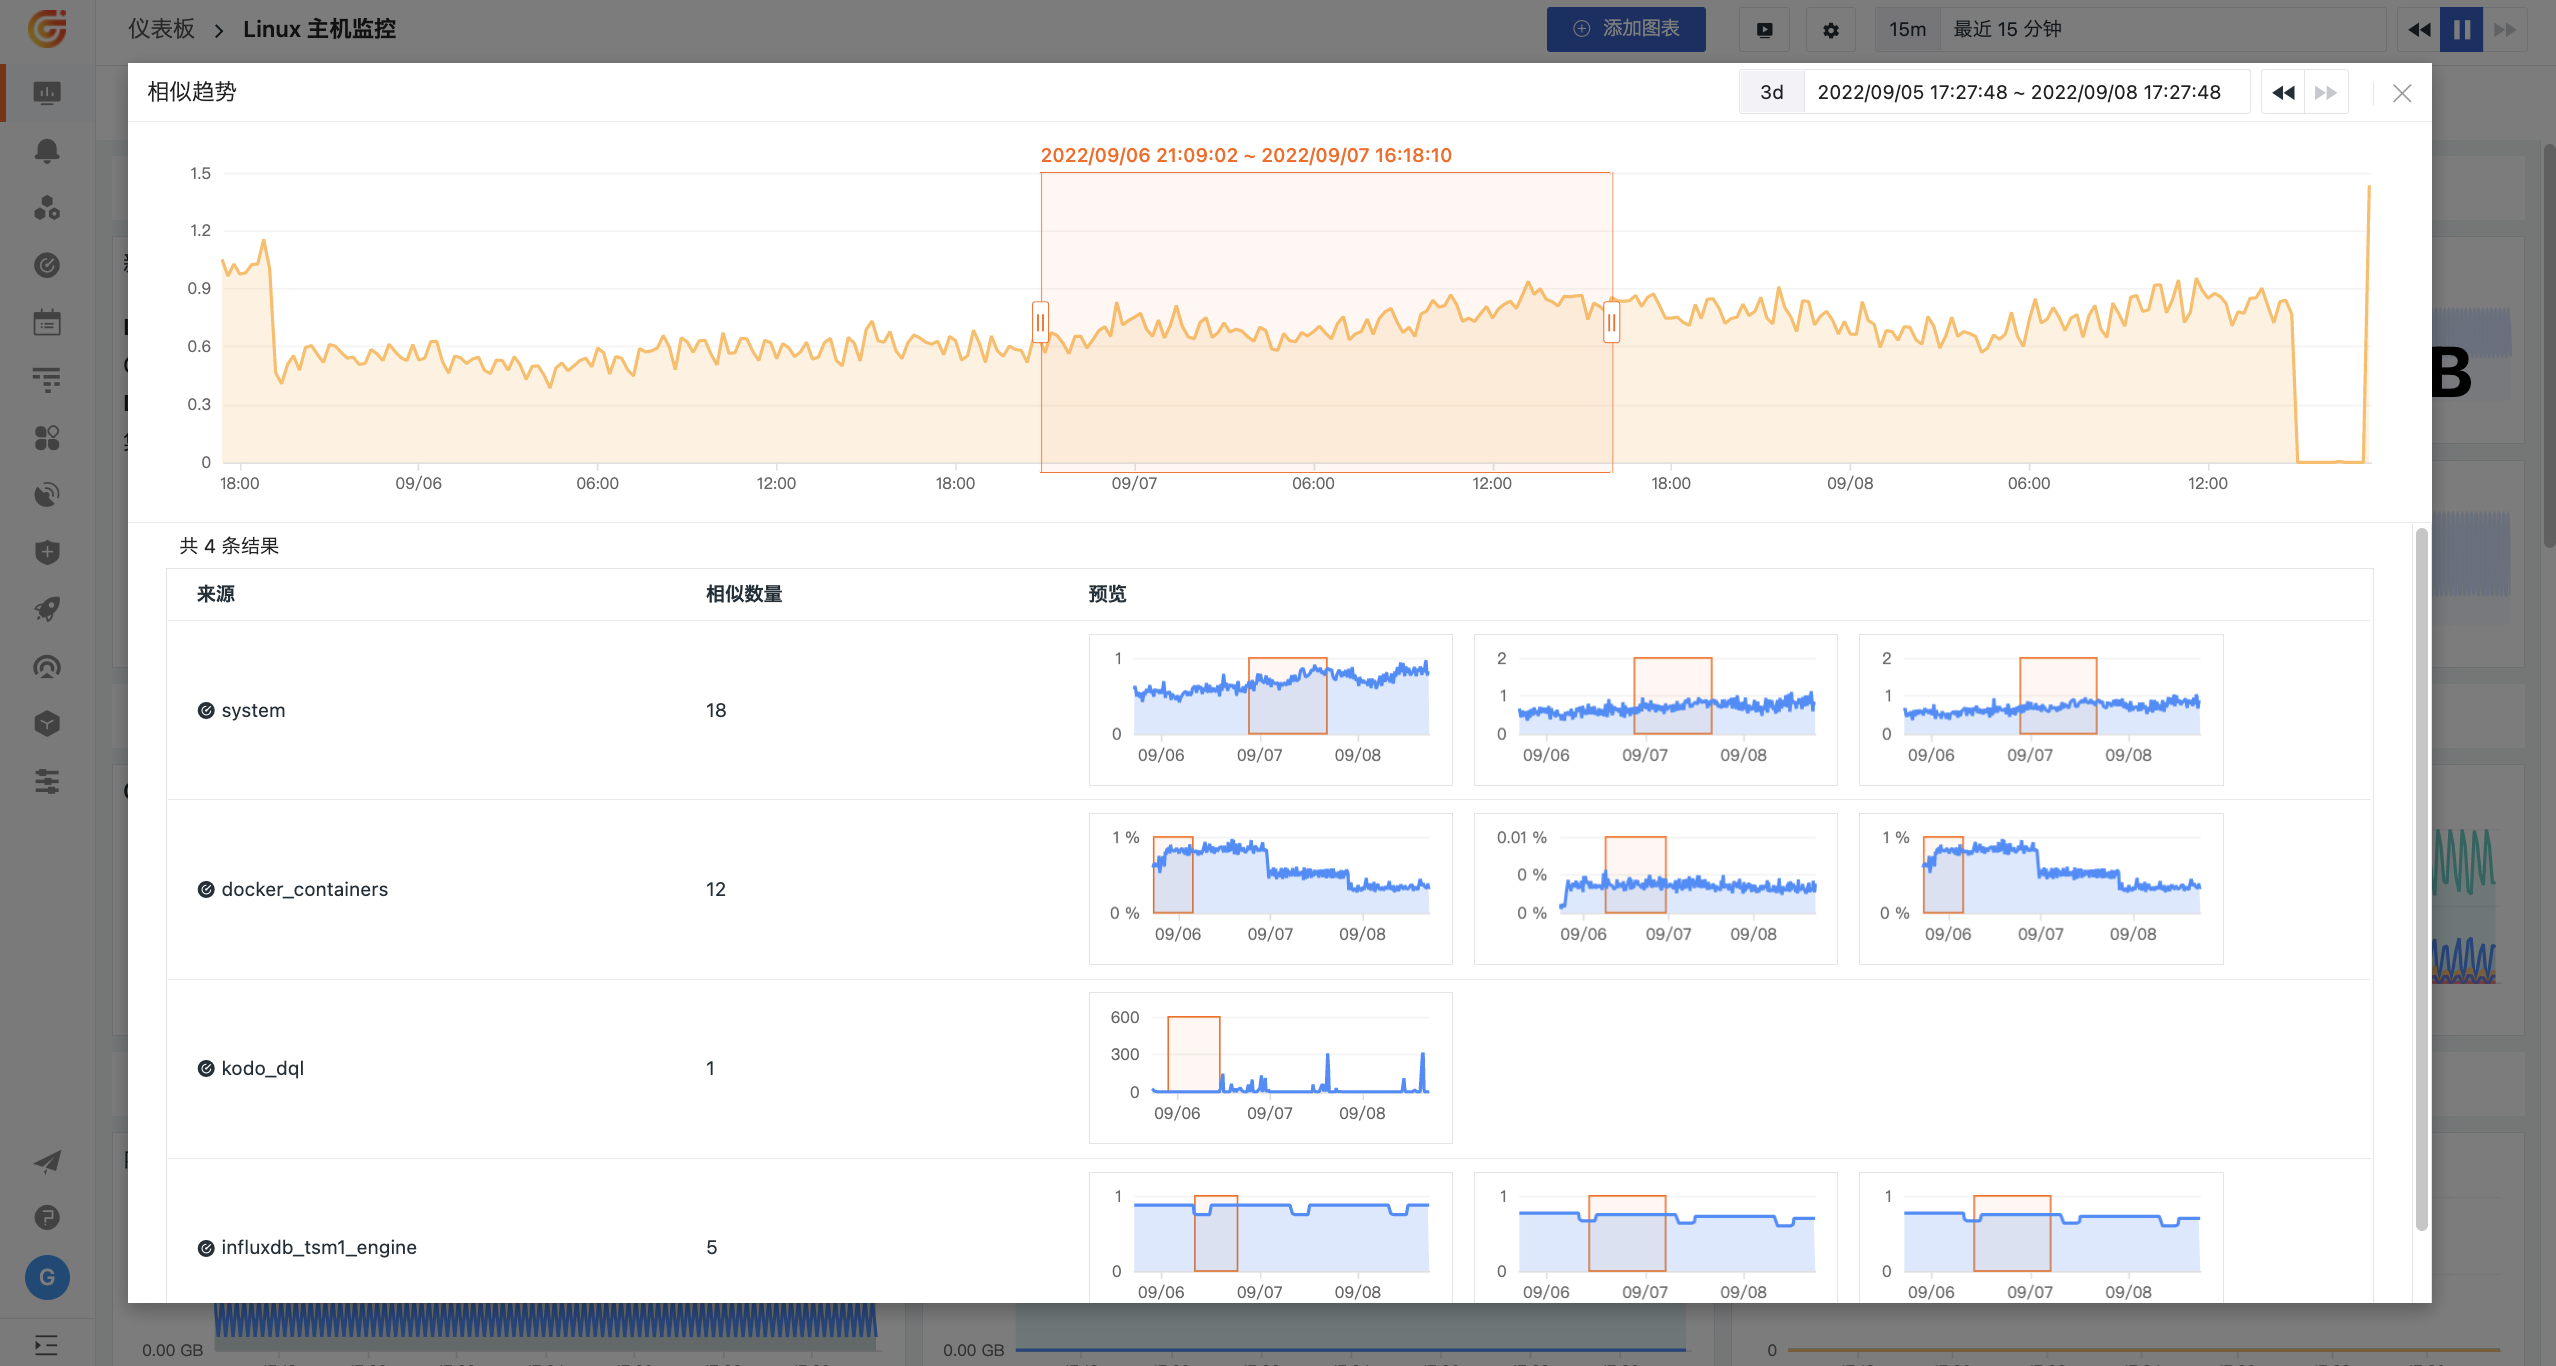Open the 最近 15 分钟 time range selector
The image size is (2556, 1366).
[x=2163, y=30]
